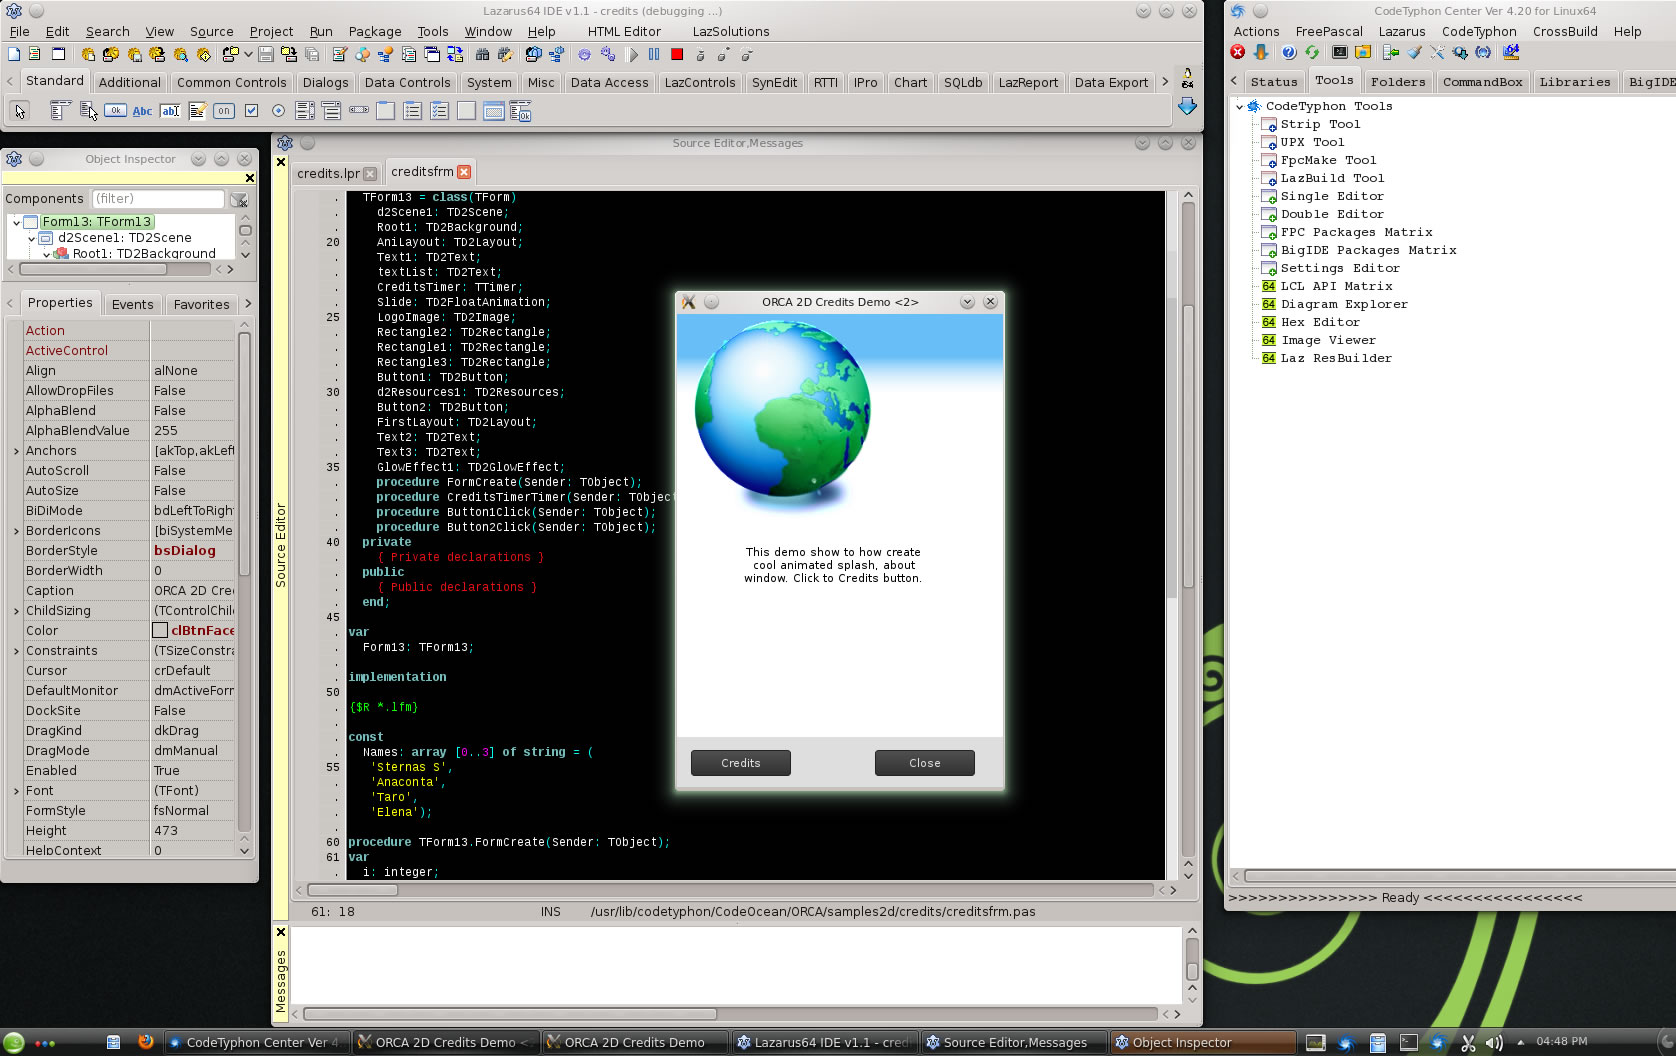Open the Diagram Explorer tool entry
This screenshot has width=1676, height=1056.
[1344, 304]
